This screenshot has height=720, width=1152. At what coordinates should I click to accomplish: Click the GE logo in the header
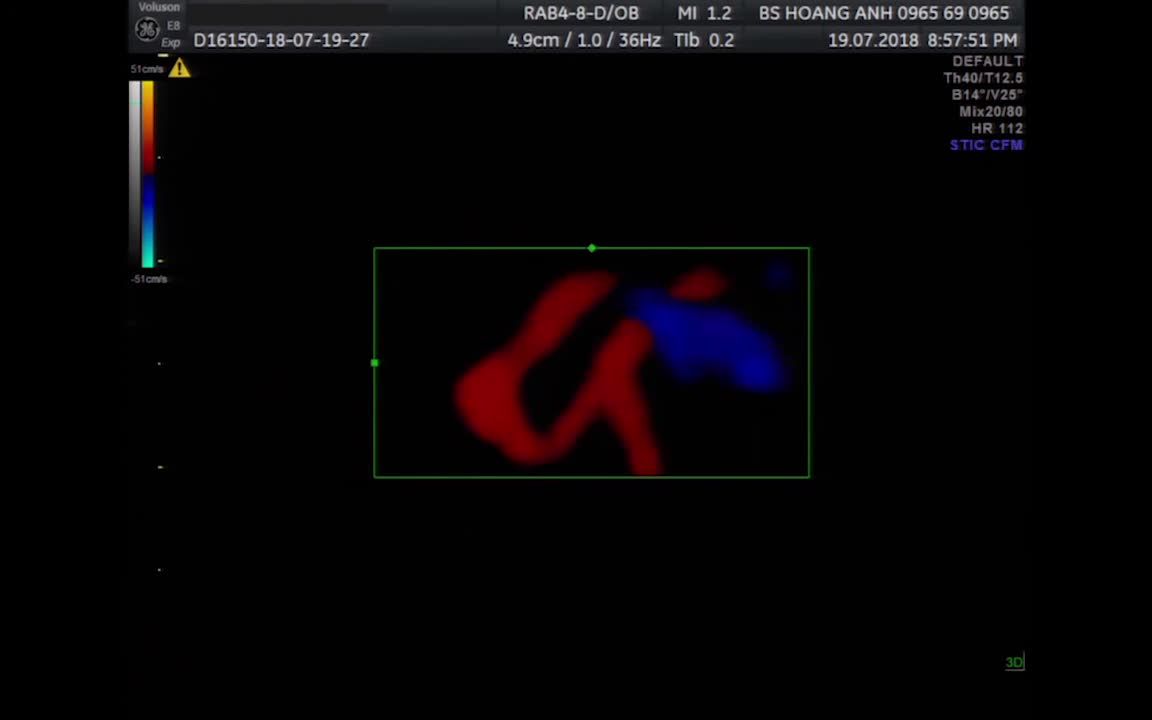147,30
